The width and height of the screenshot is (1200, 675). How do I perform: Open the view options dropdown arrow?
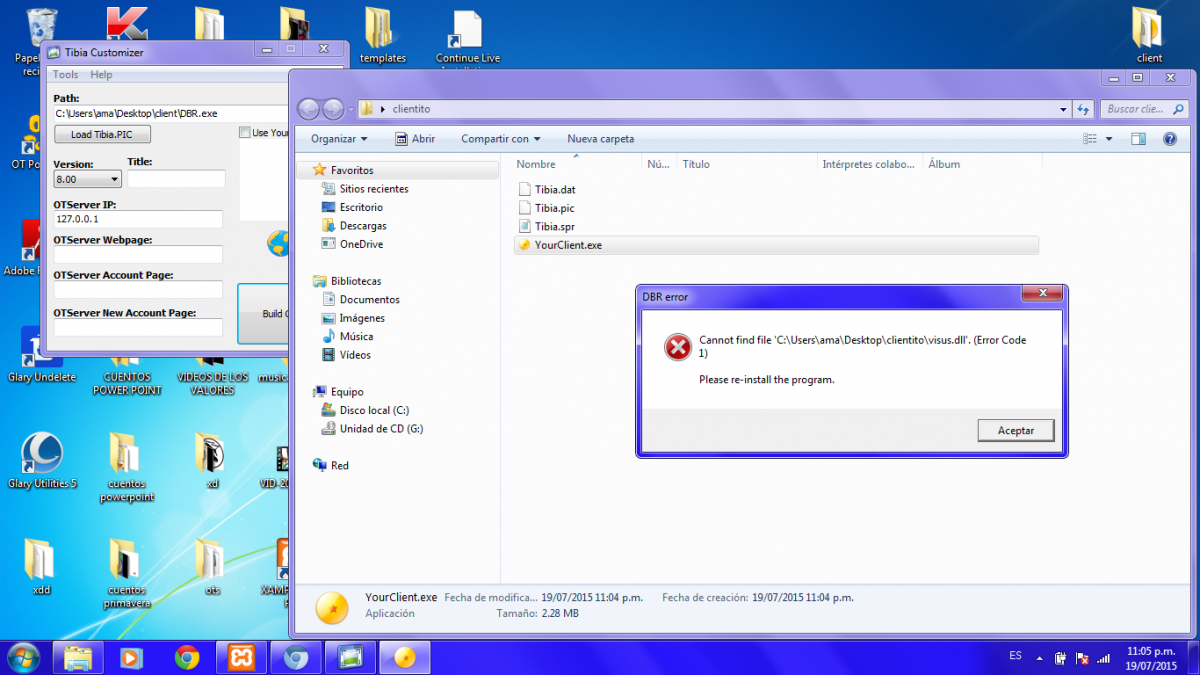1108,139
